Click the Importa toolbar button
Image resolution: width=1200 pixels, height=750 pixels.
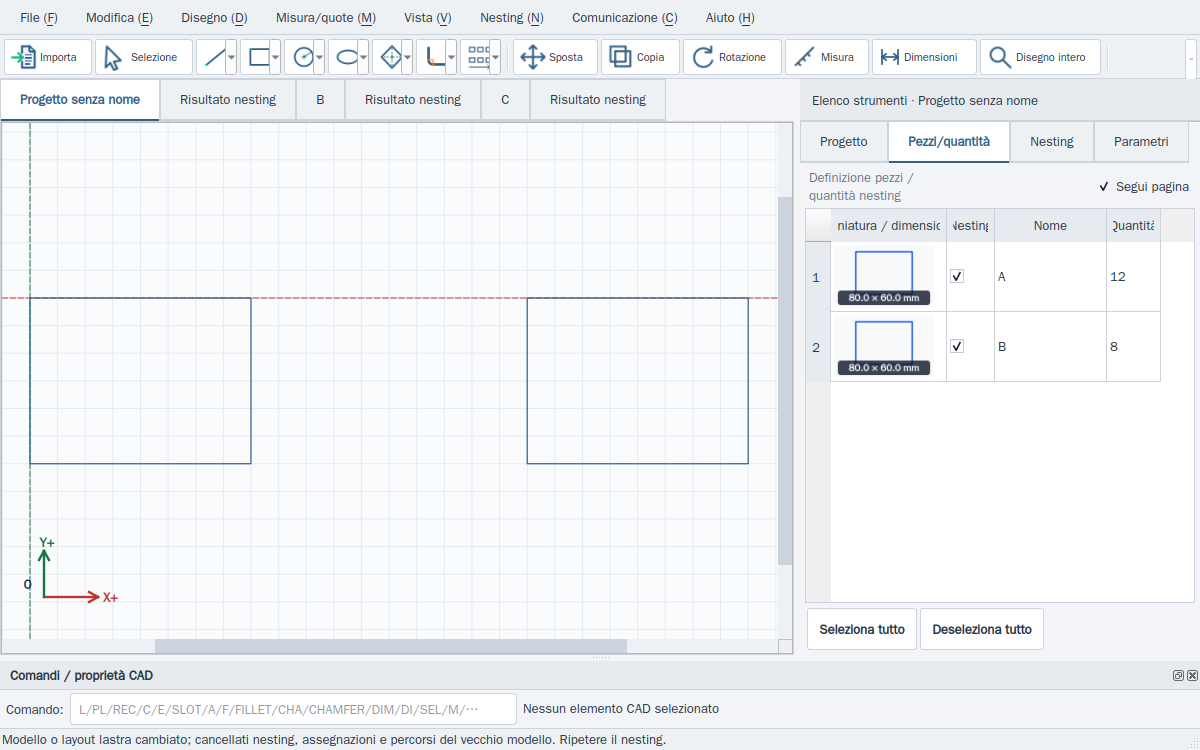click(x=48, y=57)
